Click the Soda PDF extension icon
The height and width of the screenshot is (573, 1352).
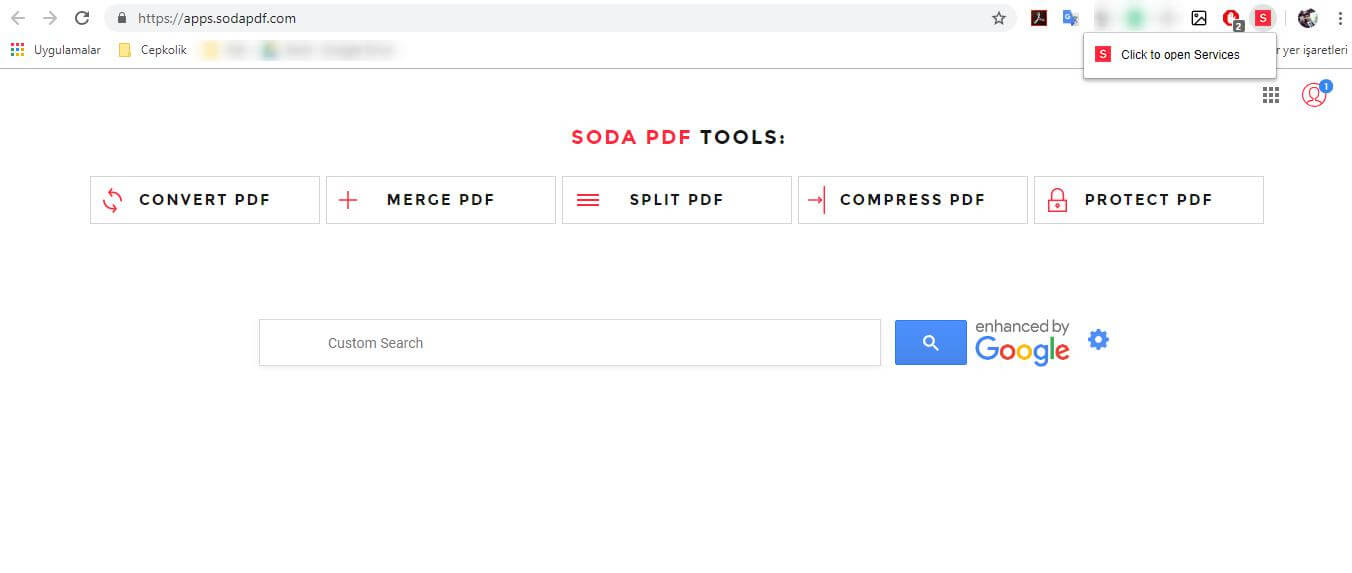tap(1263, 18)
